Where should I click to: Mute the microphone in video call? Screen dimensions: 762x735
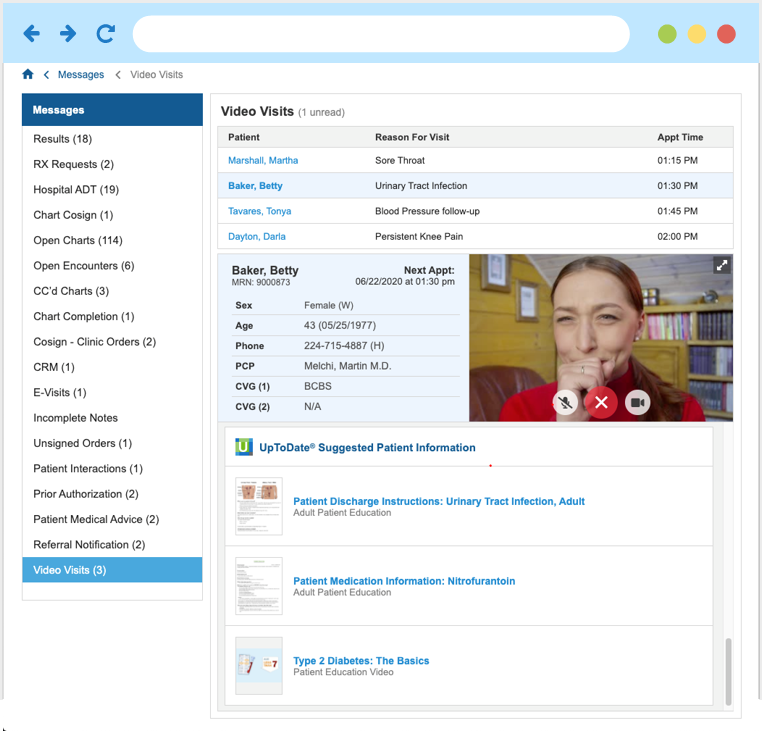tap(565, 402)
